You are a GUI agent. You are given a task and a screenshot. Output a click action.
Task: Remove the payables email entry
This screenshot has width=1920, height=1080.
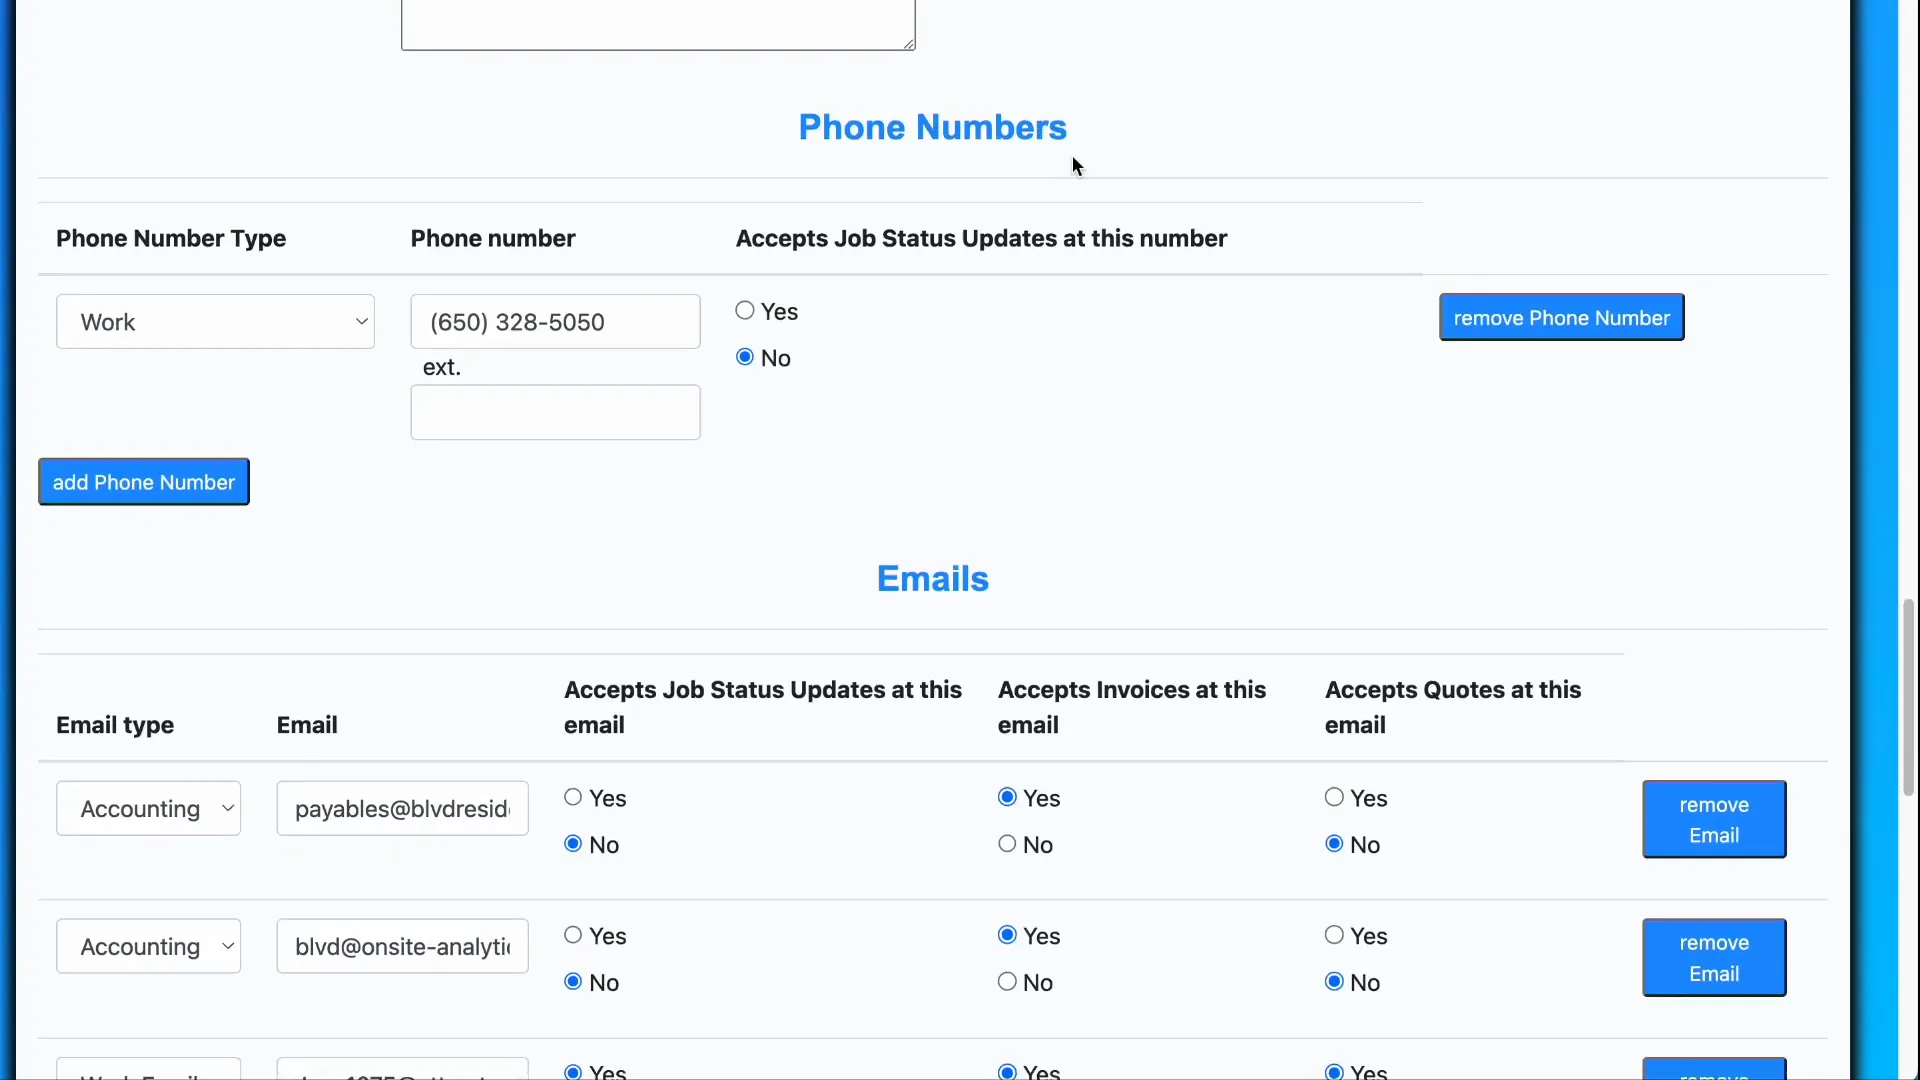point(1713,818)
